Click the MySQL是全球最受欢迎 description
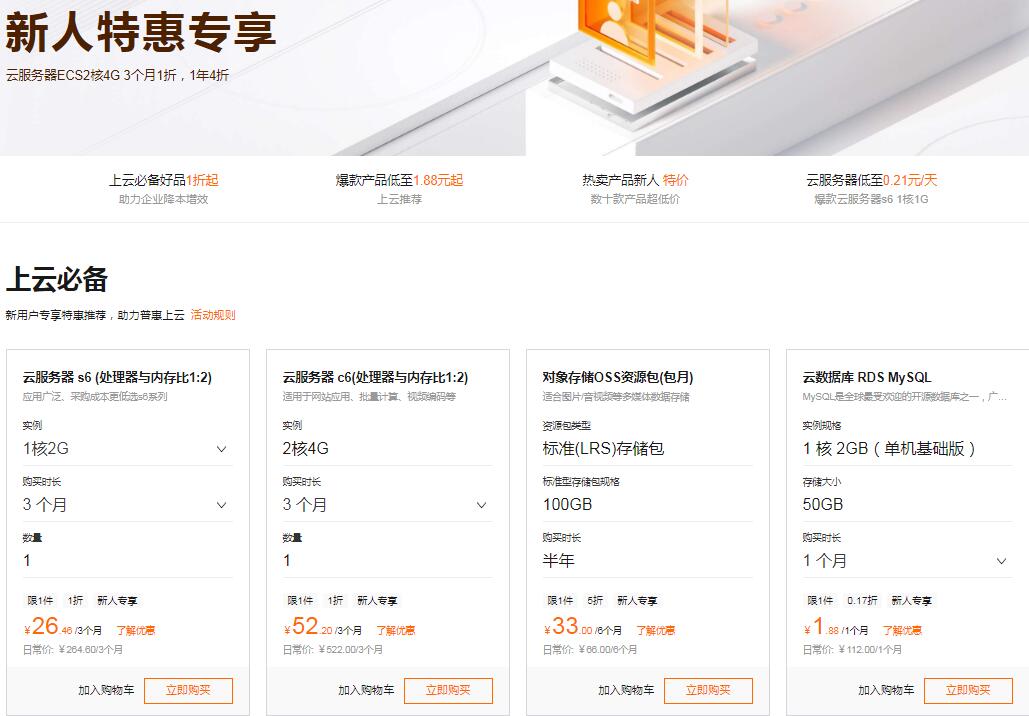Screen dimensions: 1029x716 [904, 396]
